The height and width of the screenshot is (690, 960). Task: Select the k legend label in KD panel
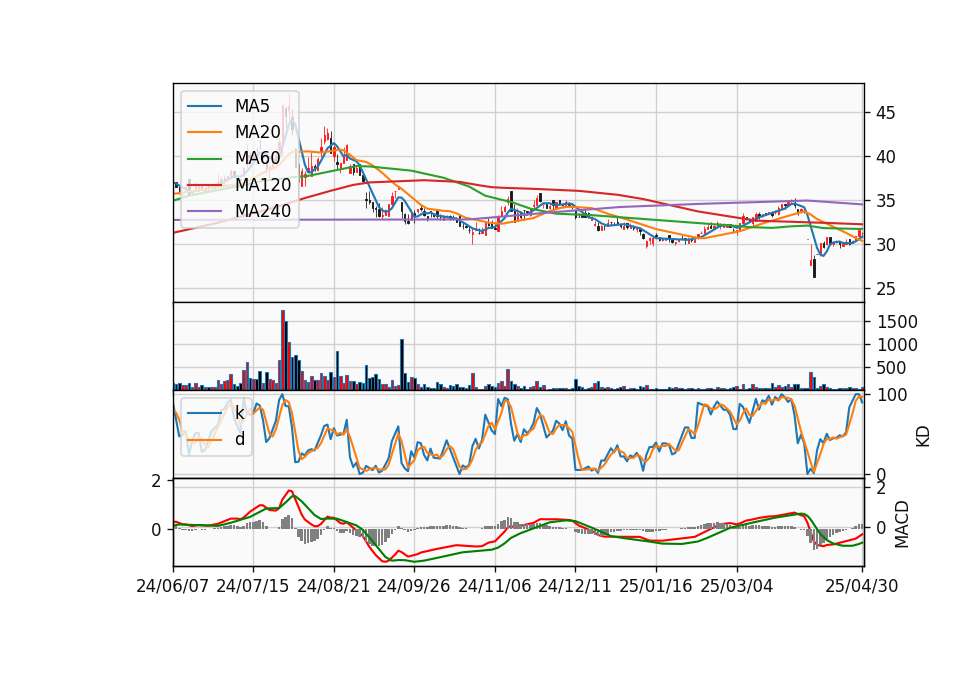click(239, 413)
